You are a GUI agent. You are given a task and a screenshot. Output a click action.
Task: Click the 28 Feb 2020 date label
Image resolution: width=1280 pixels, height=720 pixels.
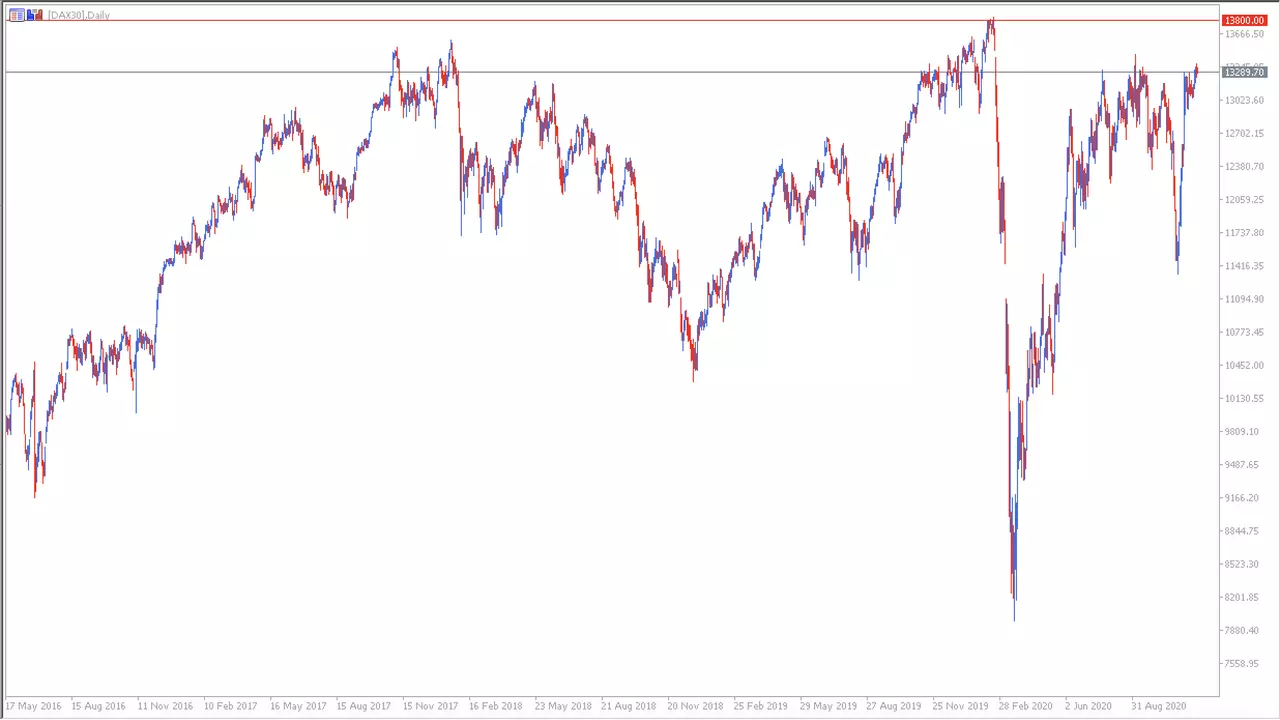point(1026,706)
